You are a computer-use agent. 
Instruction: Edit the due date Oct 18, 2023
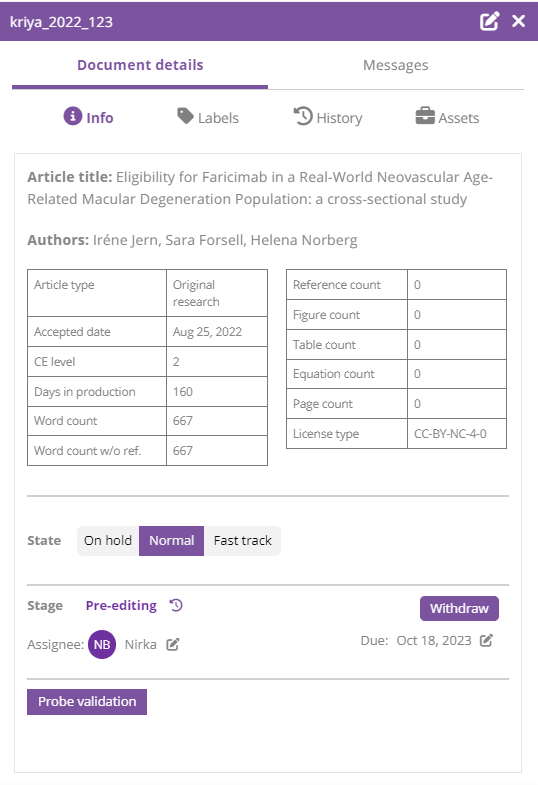(486, 640)
